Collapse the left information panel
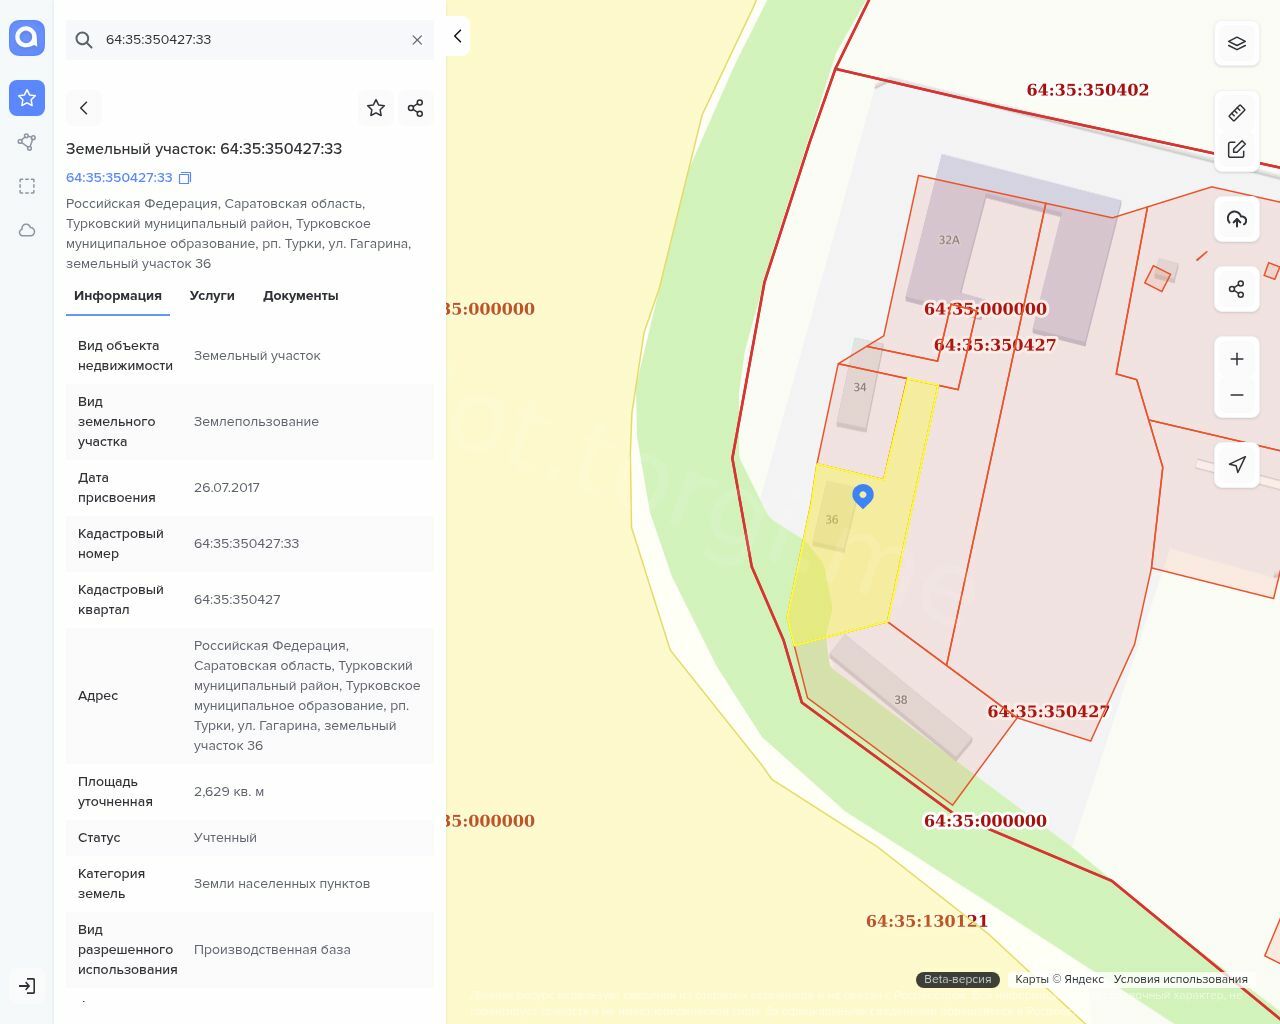Image resolution: width=1280 pixels, height=1024 pixels. click(457, 37)
